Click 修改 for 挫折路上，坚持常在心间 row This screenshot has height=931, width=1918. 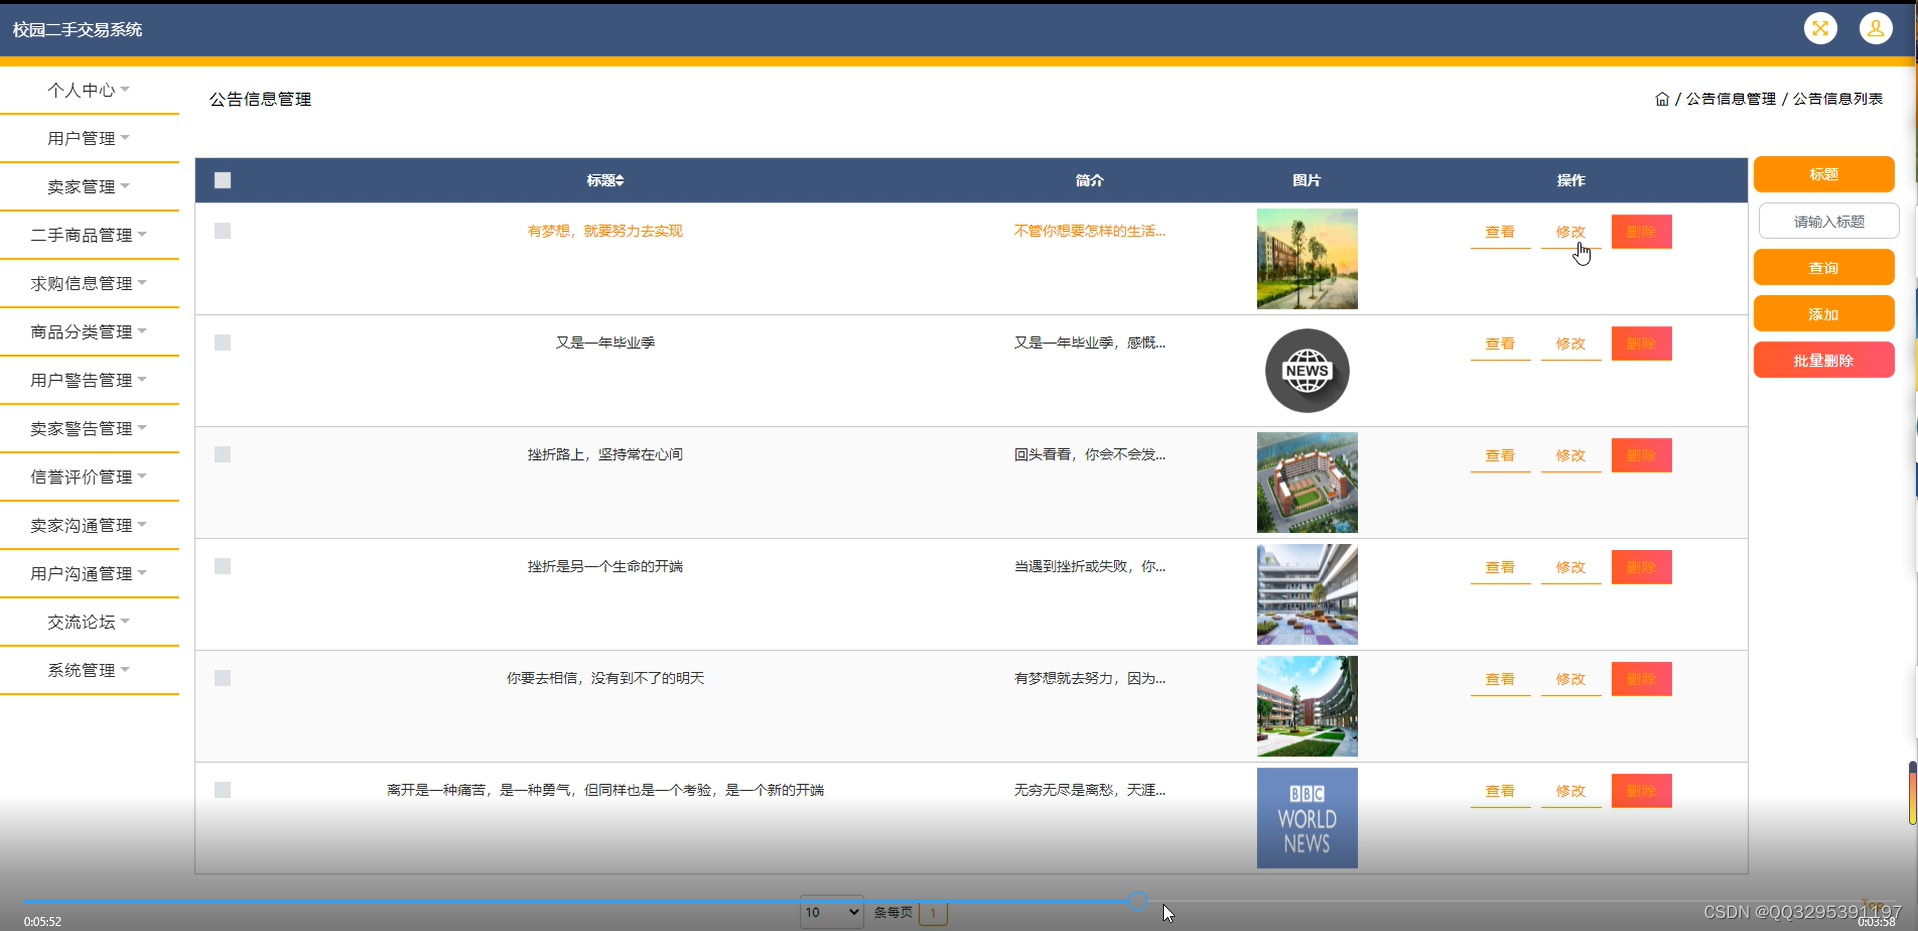click(1571, 456)
